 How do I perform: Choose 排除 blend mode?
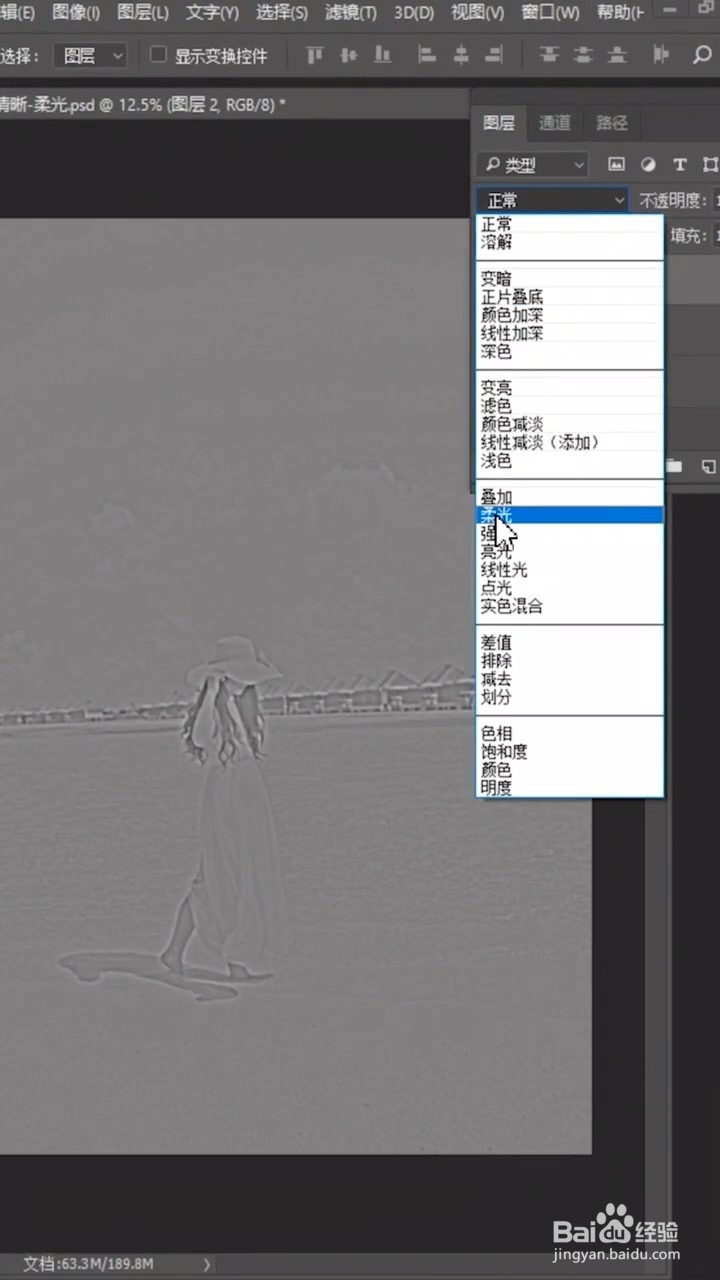pos(568,661)
